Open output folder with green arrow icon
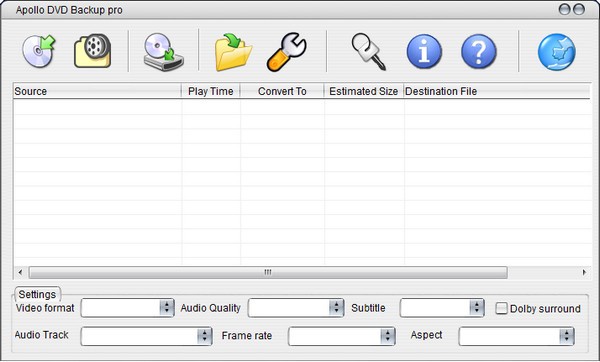This screenshot has width=600, height=362. pyautogui.click(x=233, y=52)
